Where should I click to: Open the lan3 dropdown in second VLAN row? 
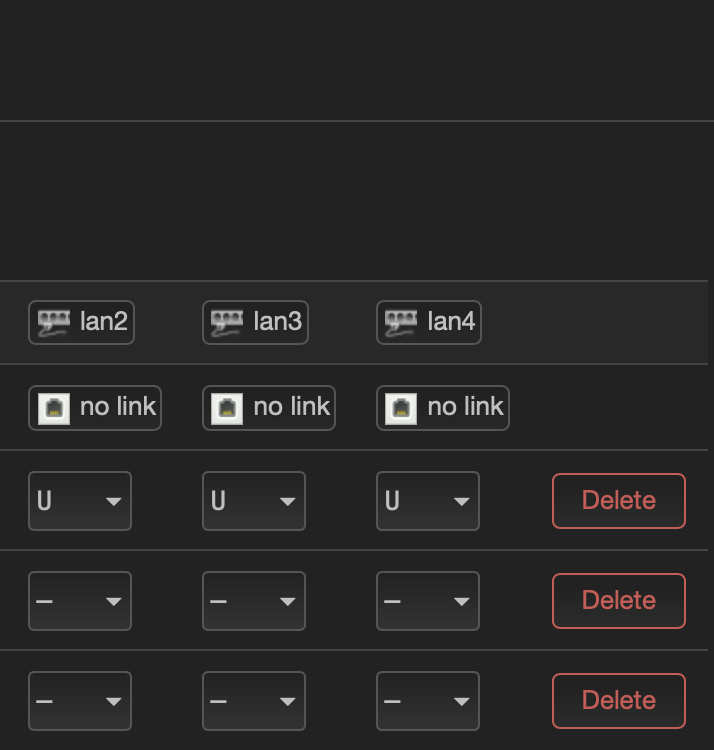[x=254, y=601]
